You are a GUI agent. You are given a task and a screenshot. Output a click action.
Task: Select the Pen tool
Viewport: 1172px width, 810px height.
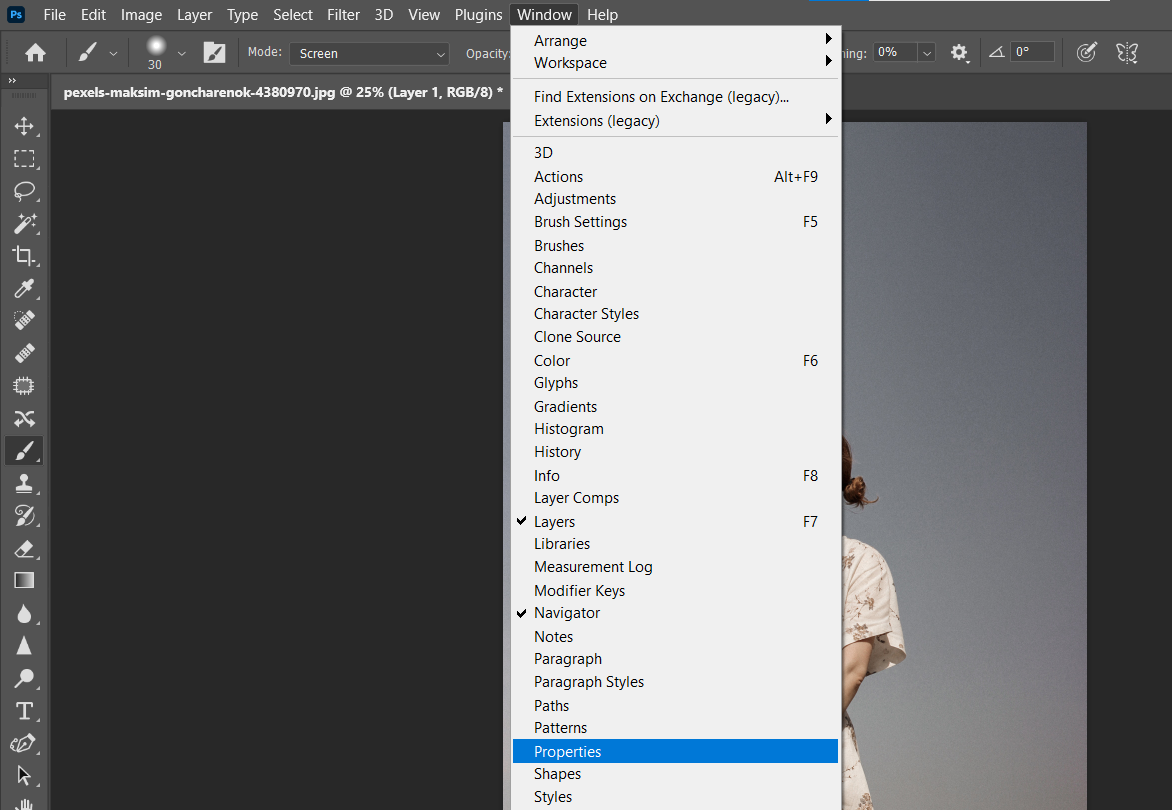(24, 743)
